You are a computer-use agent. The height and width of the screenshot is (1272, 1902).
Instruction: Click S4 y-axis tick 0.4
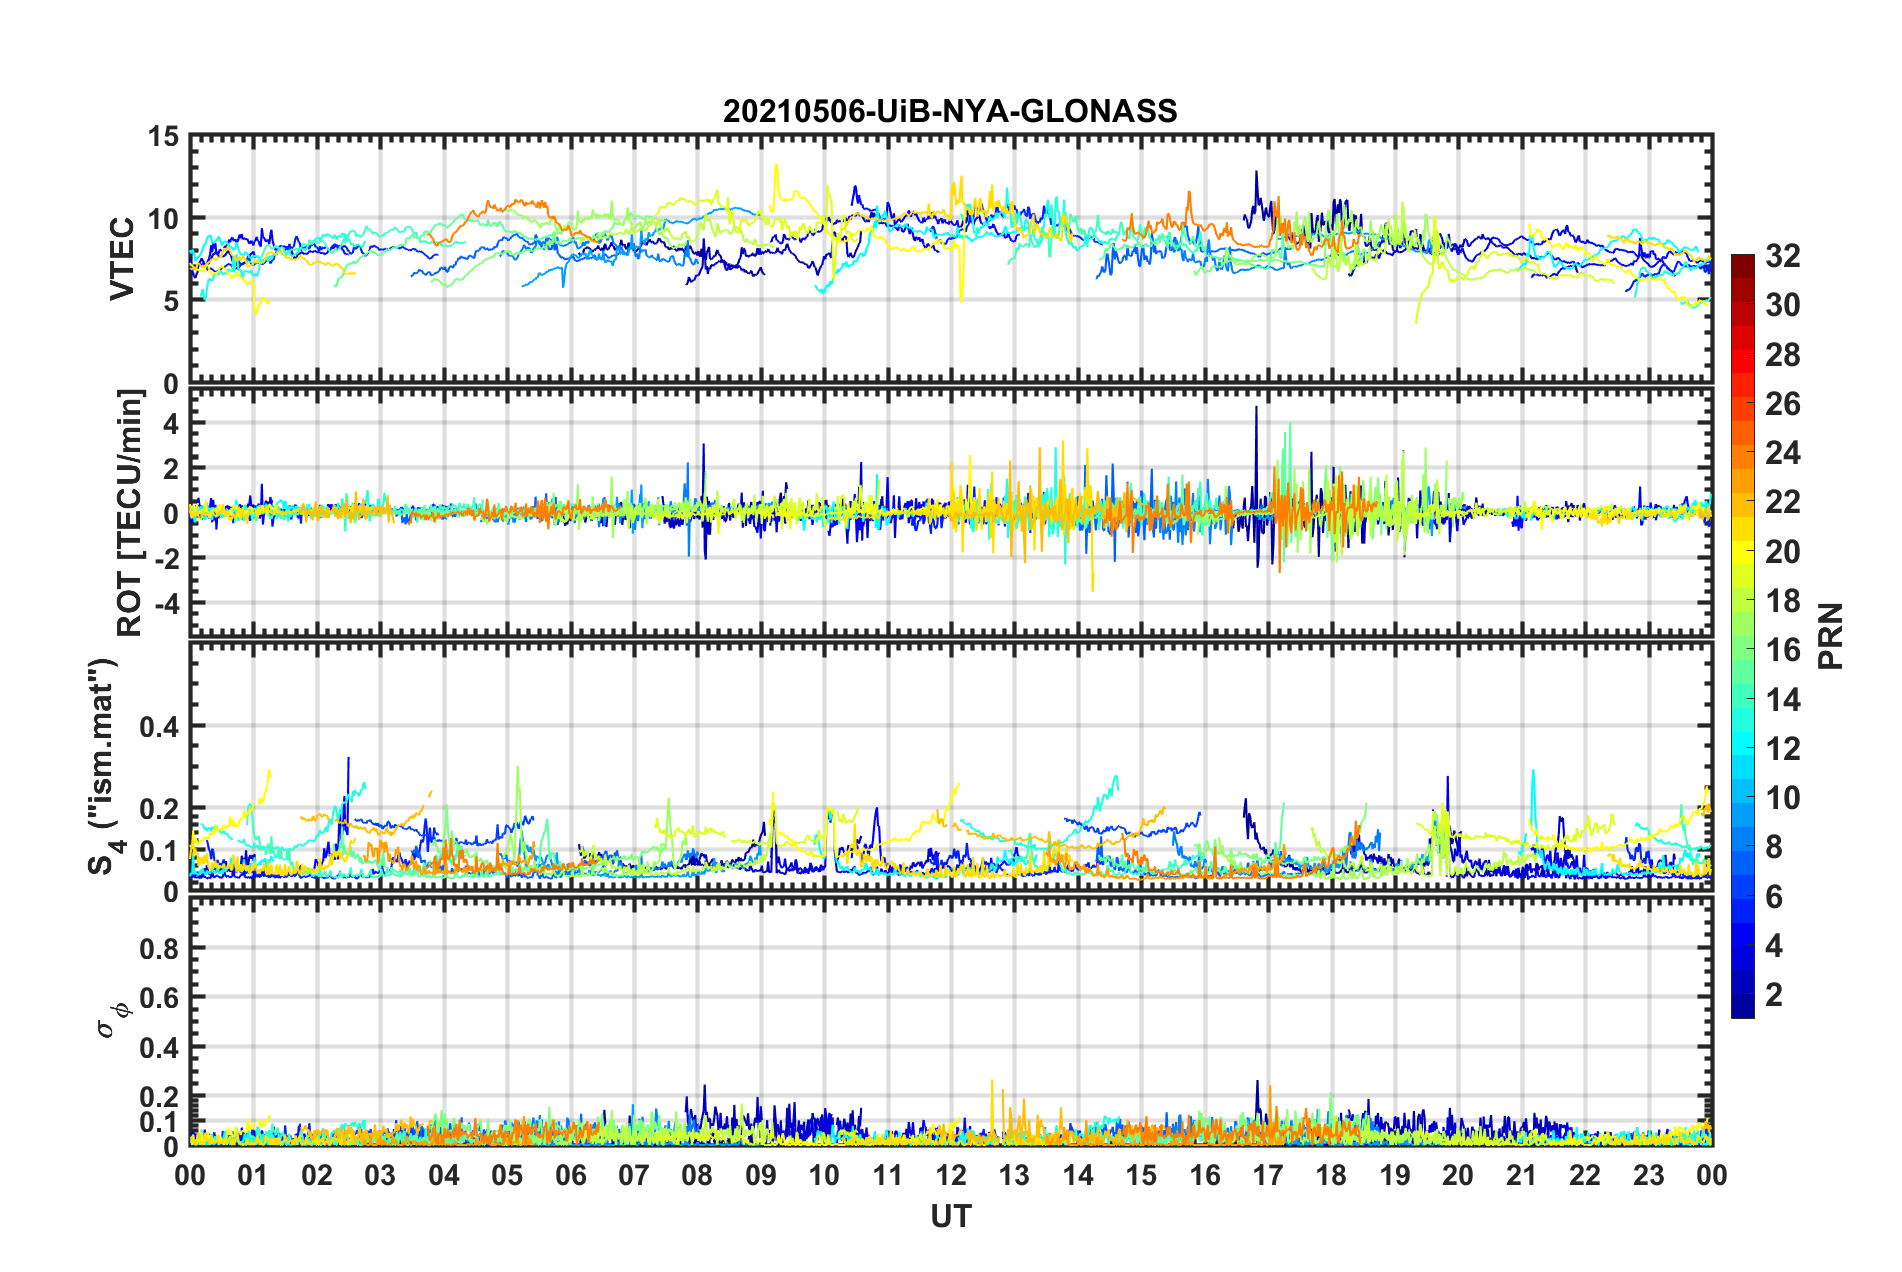click(x=160, y=727)
